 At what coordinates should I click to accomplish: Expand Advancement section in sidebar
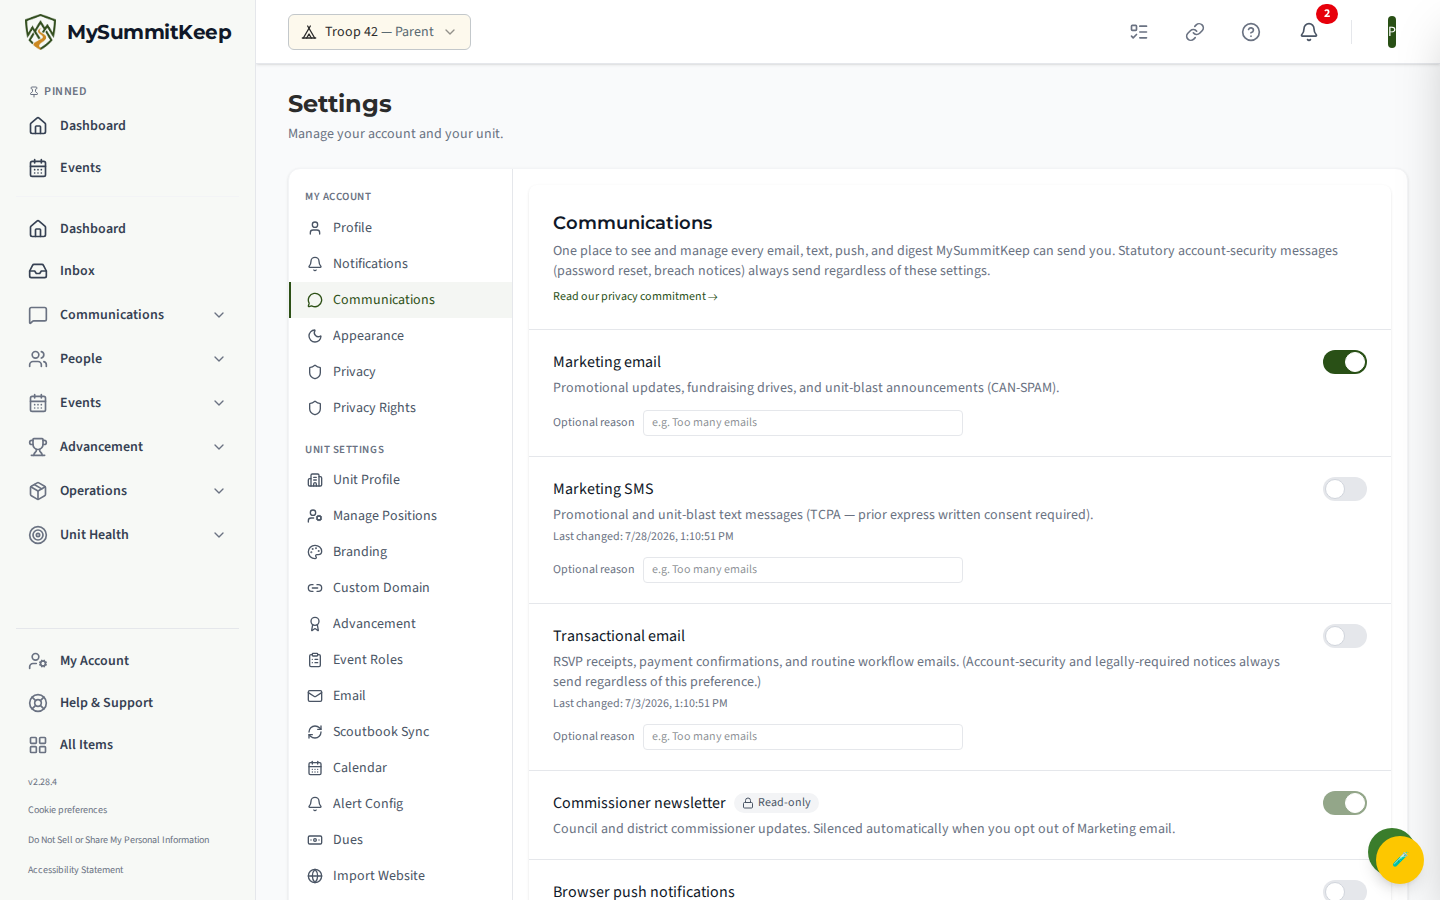127,446
